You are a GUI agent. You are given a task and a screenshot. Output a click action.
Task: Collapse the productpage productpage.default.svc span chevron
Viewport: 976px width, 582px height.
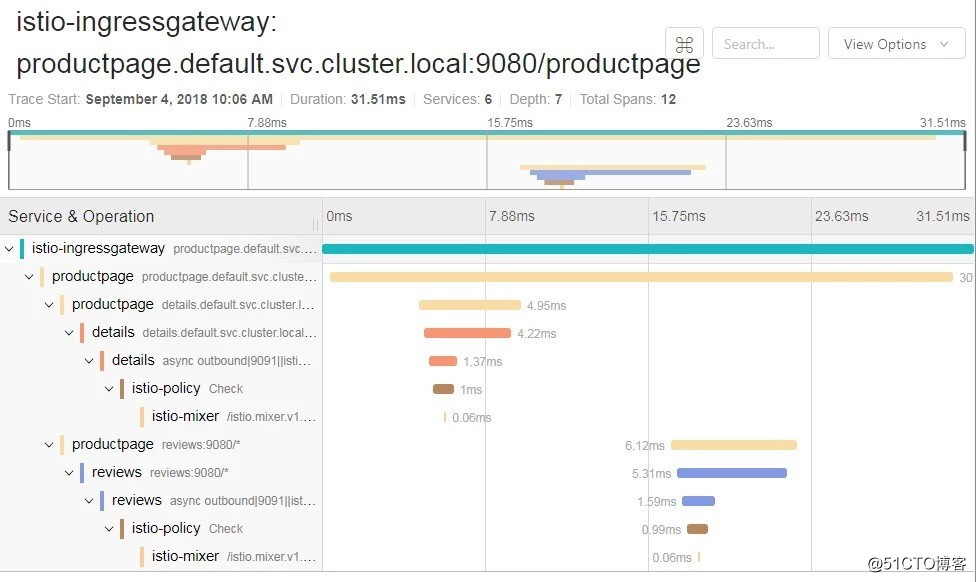coord(29,277)
